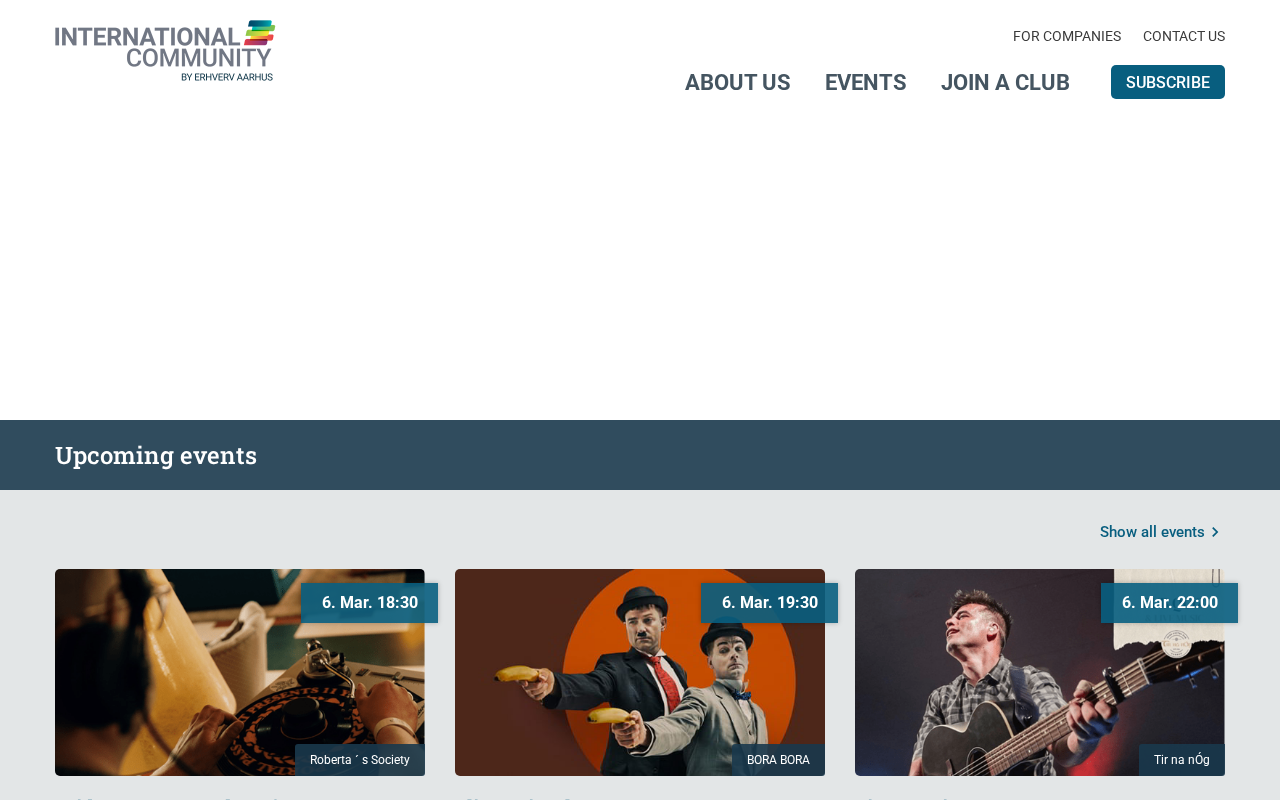
Task: Select the BORA BORA venue label
Action: 778,760
